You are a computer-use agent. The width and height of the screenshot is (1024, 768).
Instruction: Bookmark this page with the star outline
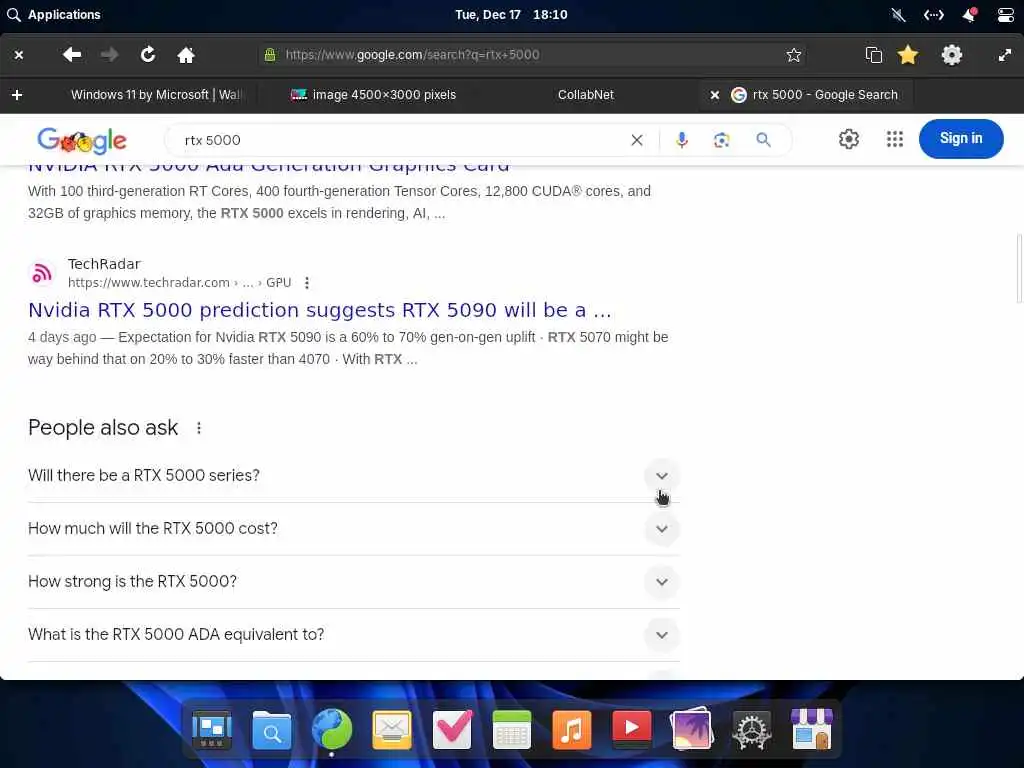point(793,55)
